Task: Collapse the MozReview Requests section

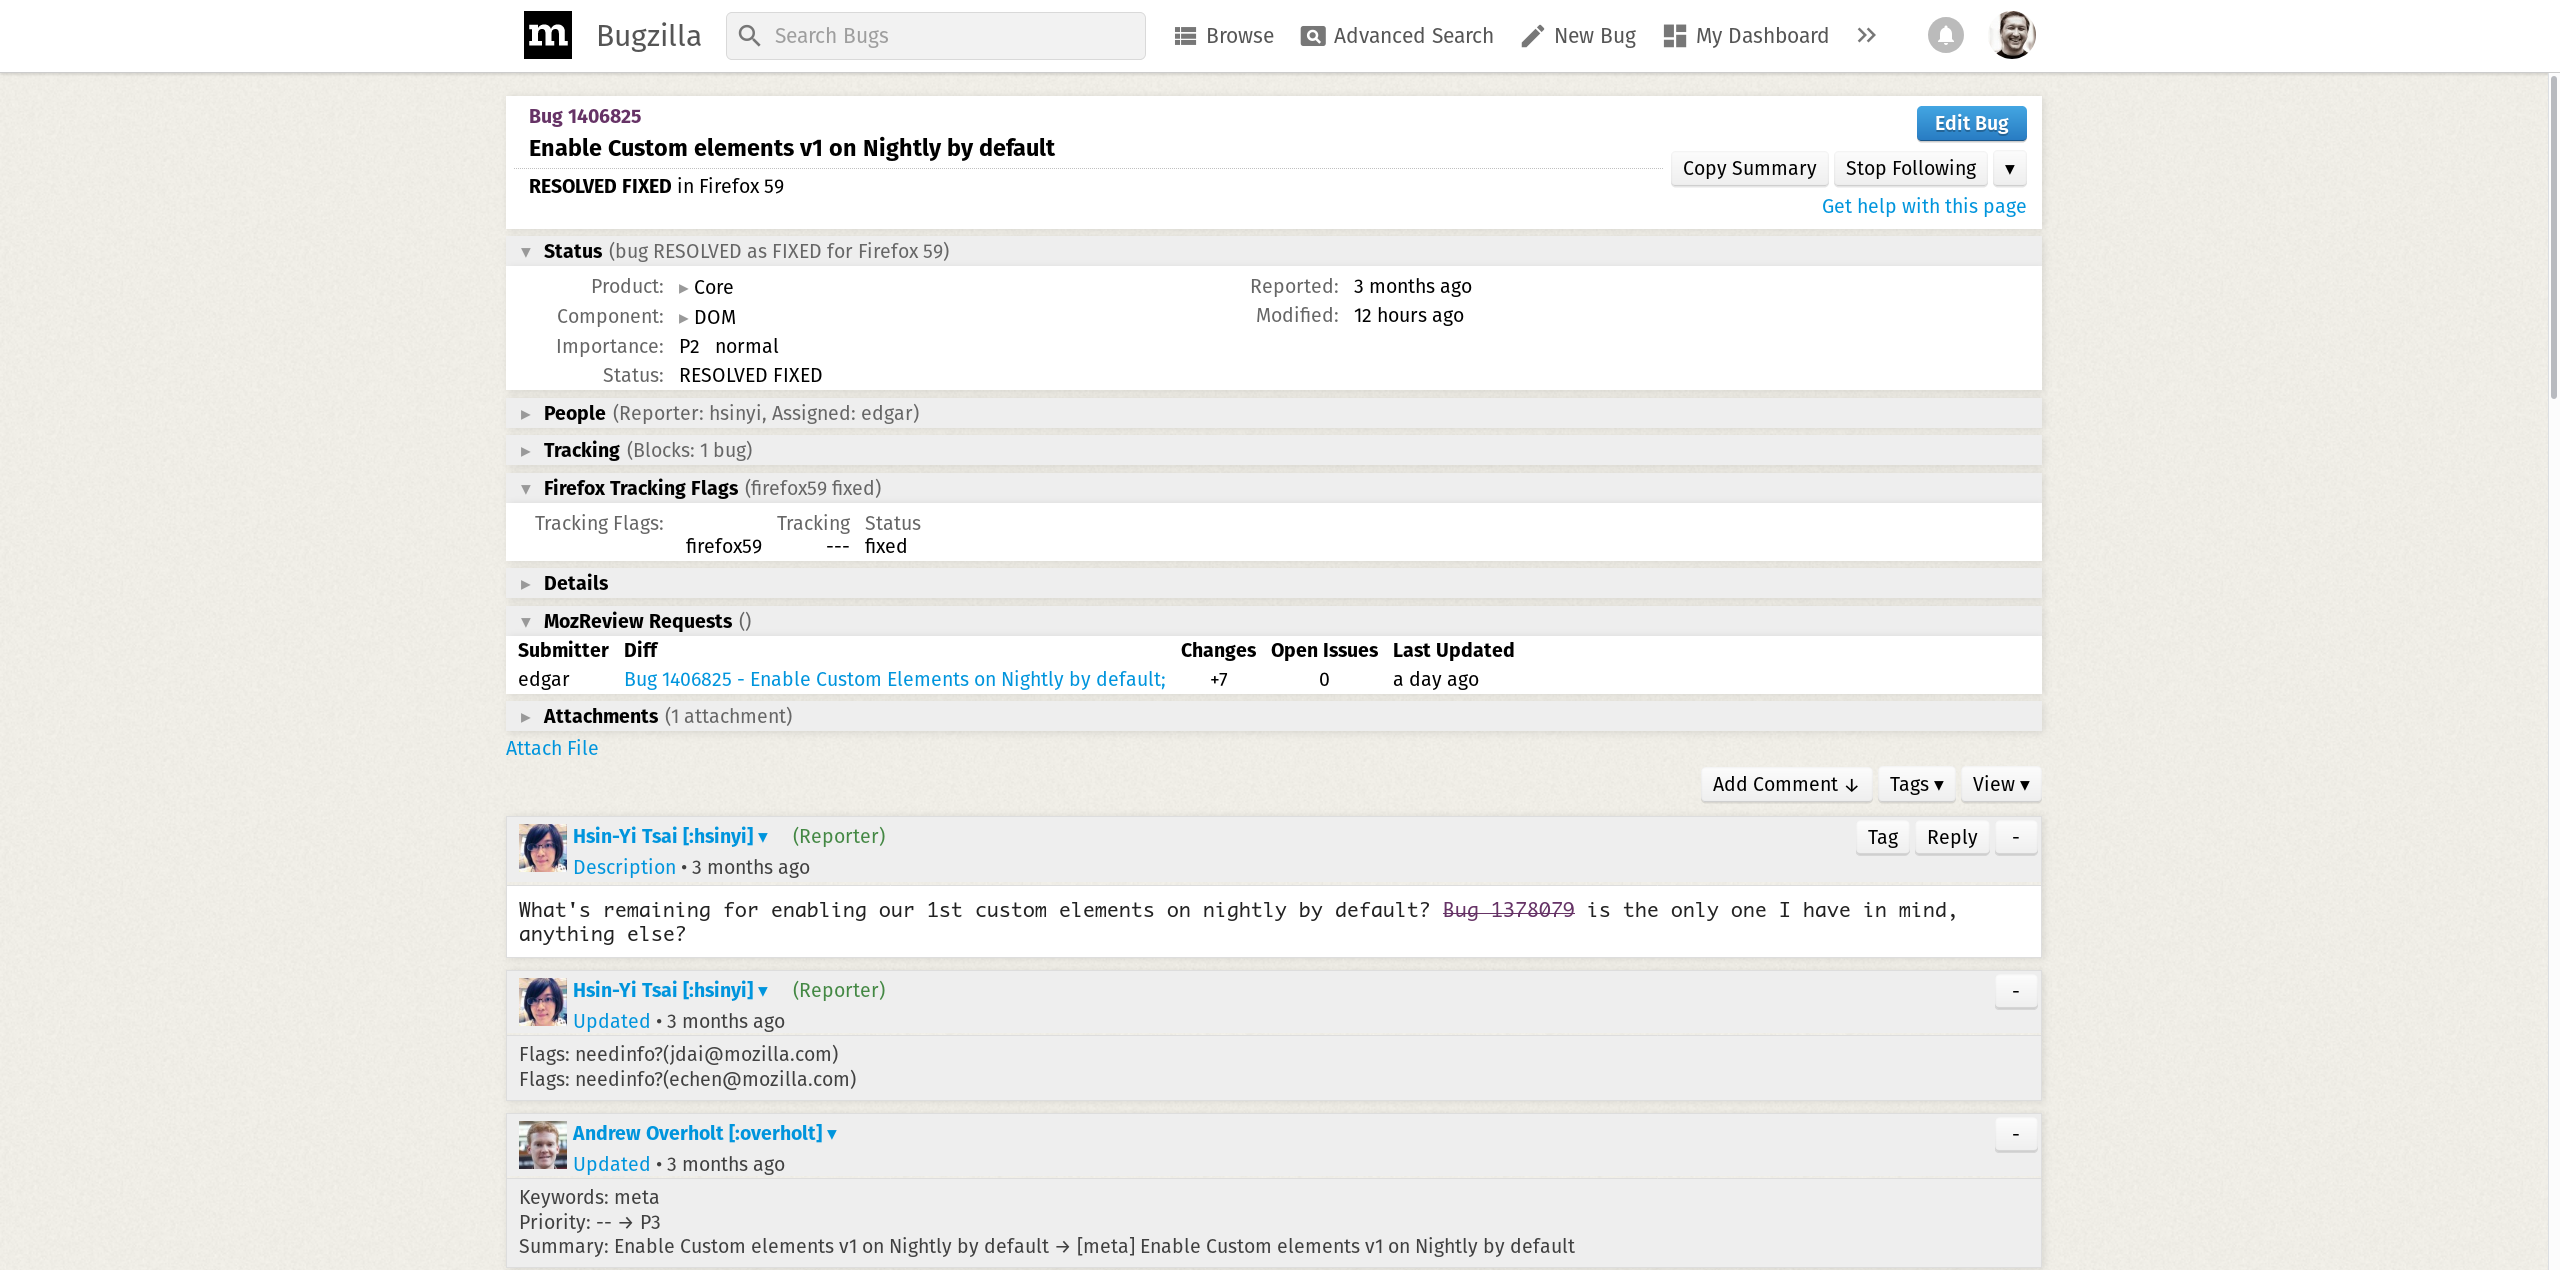Action: (x=526, y=622)
